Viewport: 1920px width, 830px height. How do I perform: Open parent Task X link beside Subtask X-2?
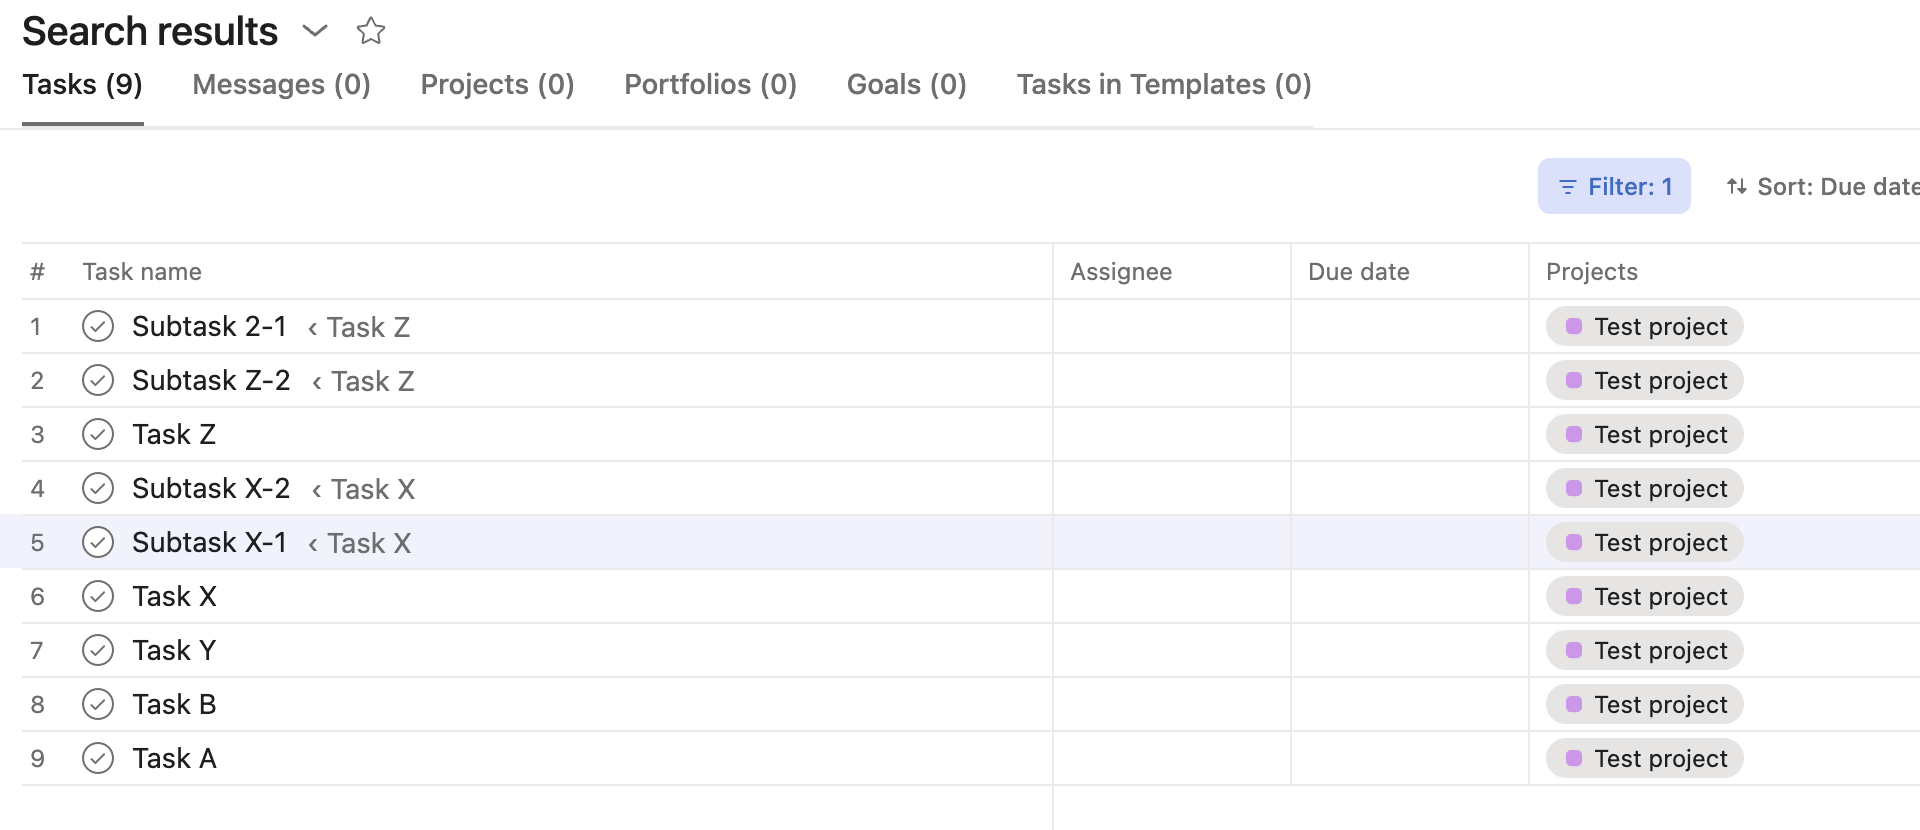click(x=372, y=489)
